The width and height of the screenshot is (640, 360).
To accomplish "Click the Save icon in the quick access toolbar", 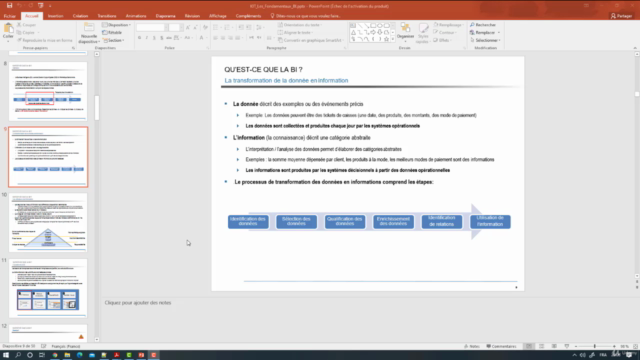I will [9, 6].
